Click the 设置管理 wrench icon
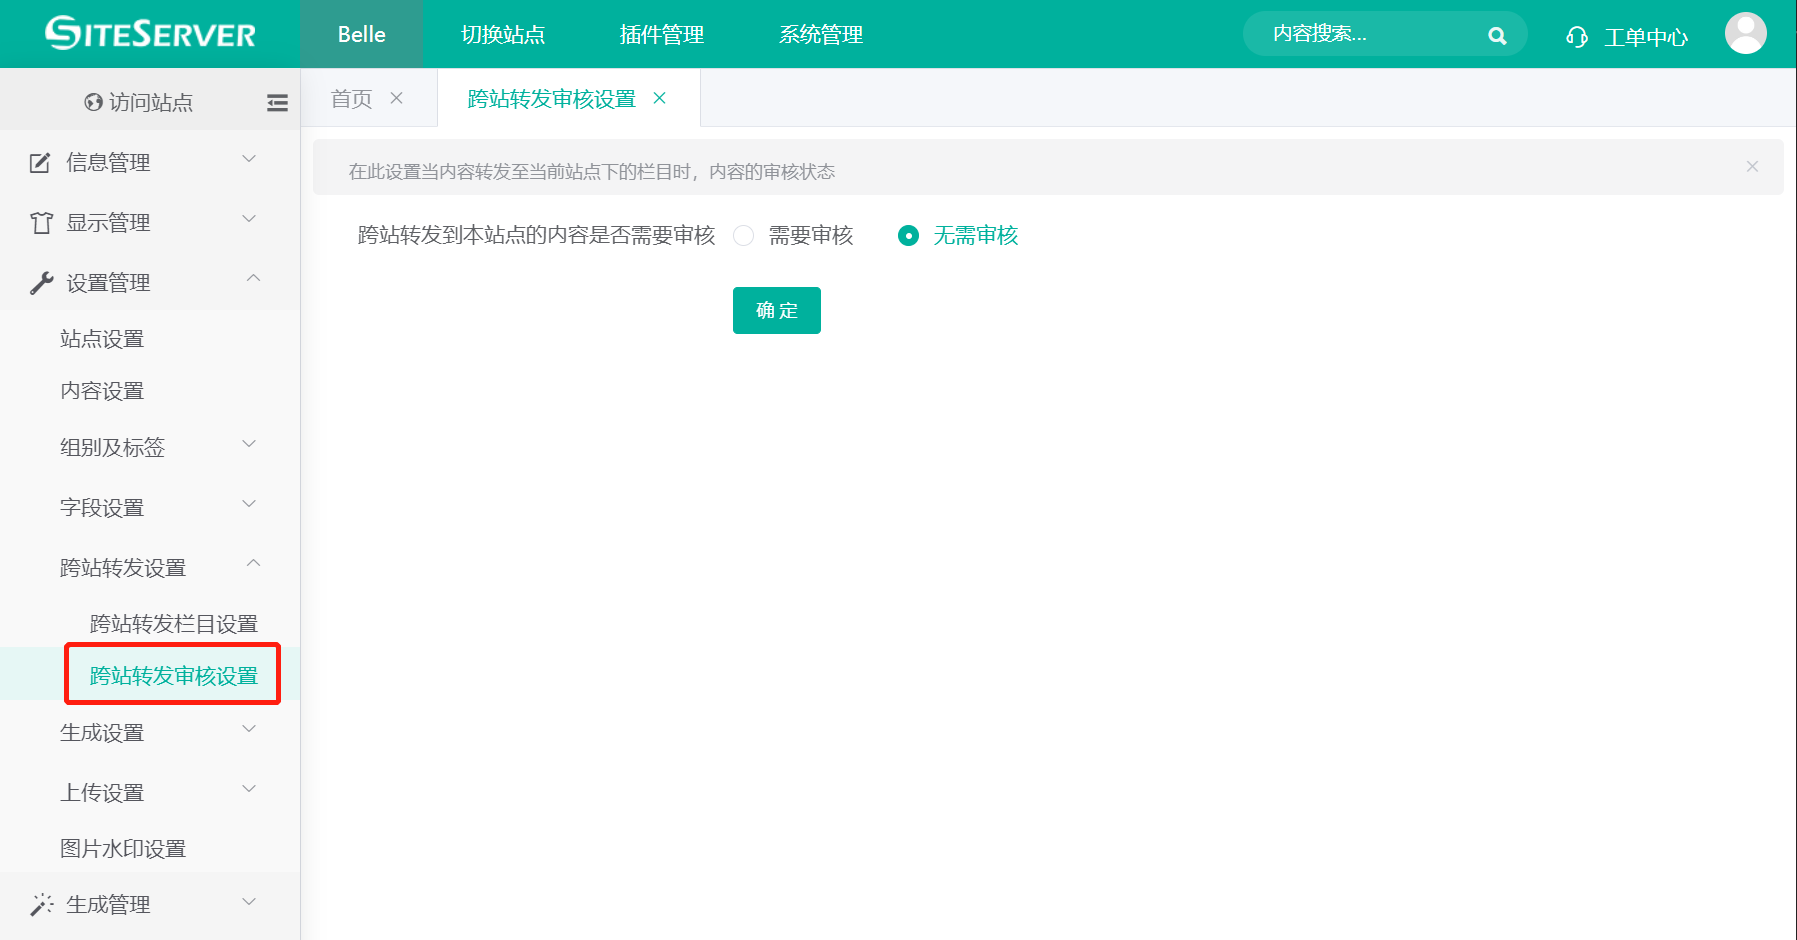 [x=40, y=281]
